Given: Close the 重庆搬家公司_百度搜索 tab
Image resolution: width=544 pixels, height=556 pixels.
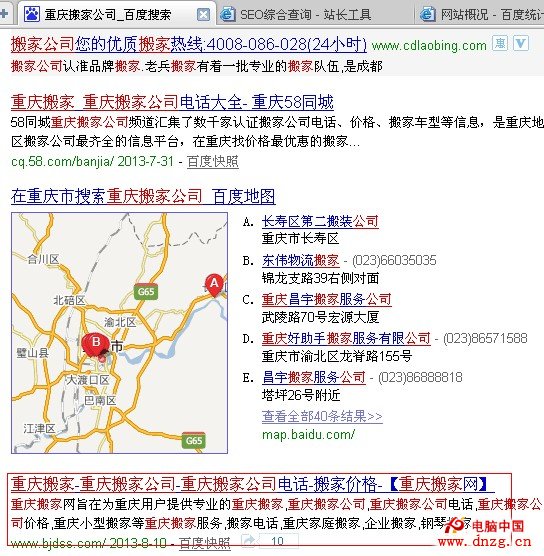Looking at the screenshot, I should (x=203, y=15).
